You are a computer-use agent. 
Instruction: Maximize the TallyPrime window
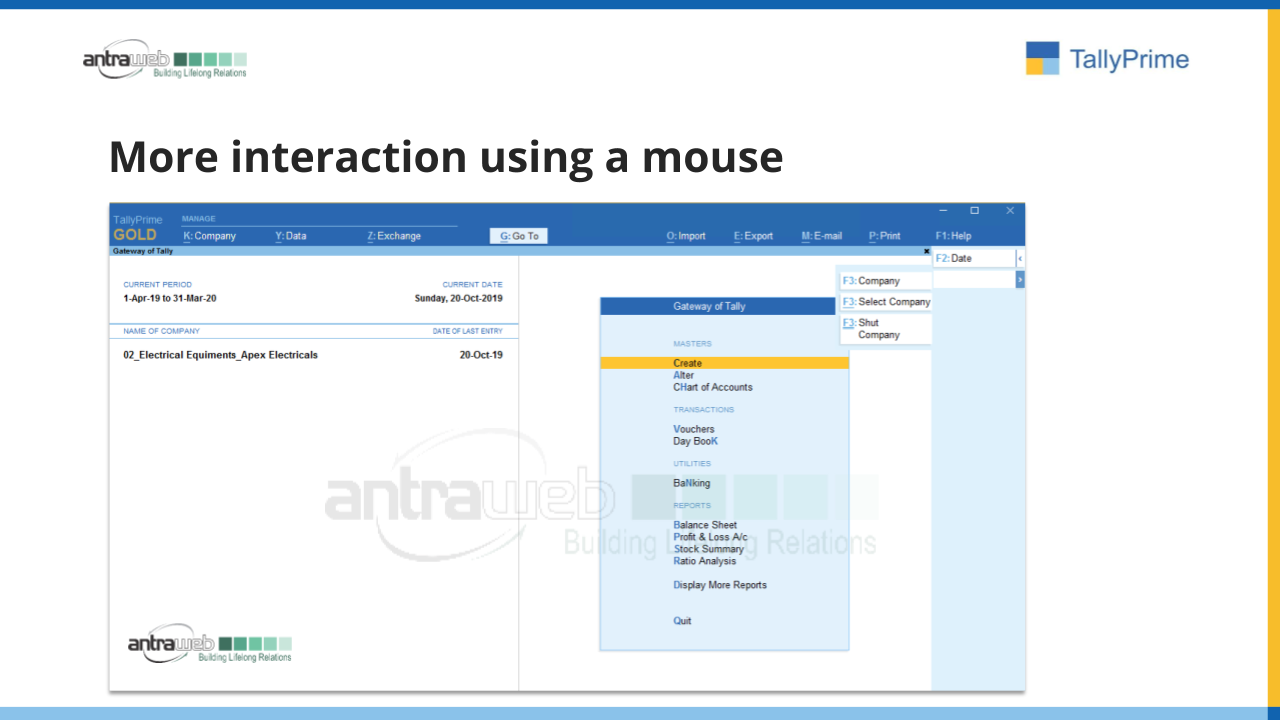coord(975,211)
